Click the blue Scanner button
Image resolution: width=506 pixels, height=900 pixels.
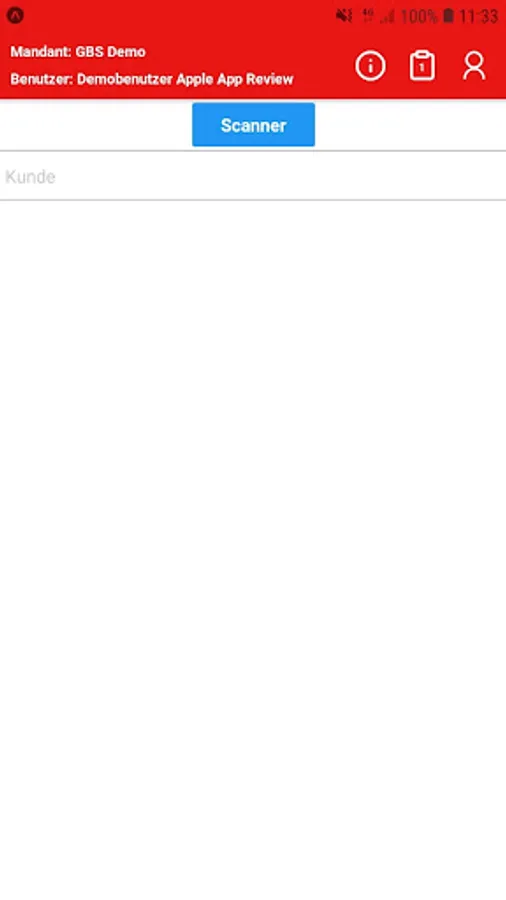(254, 125)
